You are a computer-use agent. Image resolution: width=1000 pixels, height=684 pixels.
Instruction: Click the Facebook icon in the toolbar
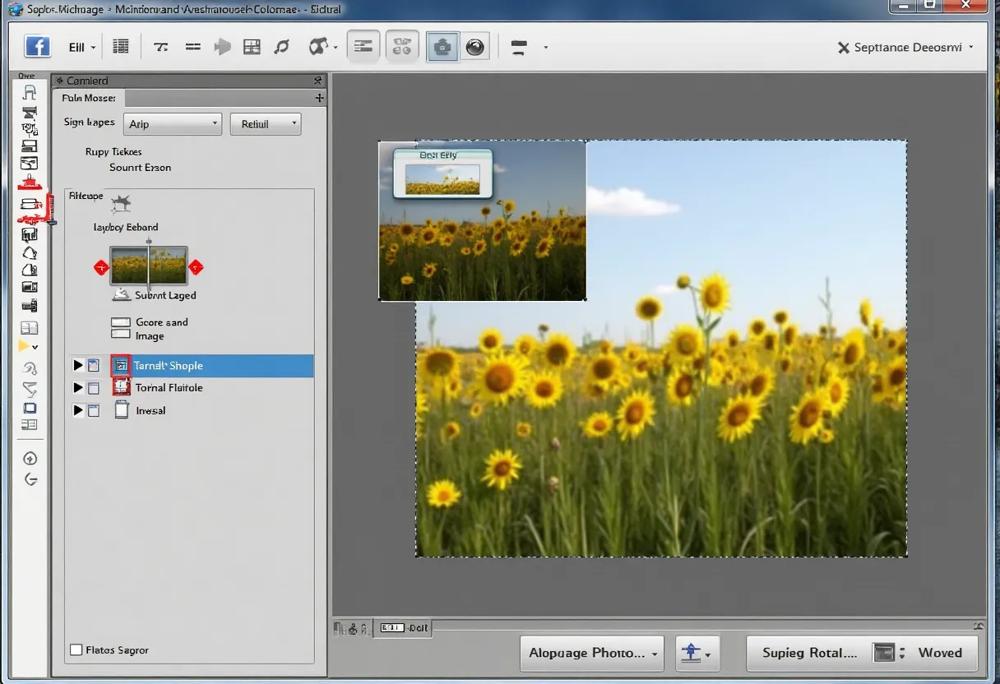[37, 47]
